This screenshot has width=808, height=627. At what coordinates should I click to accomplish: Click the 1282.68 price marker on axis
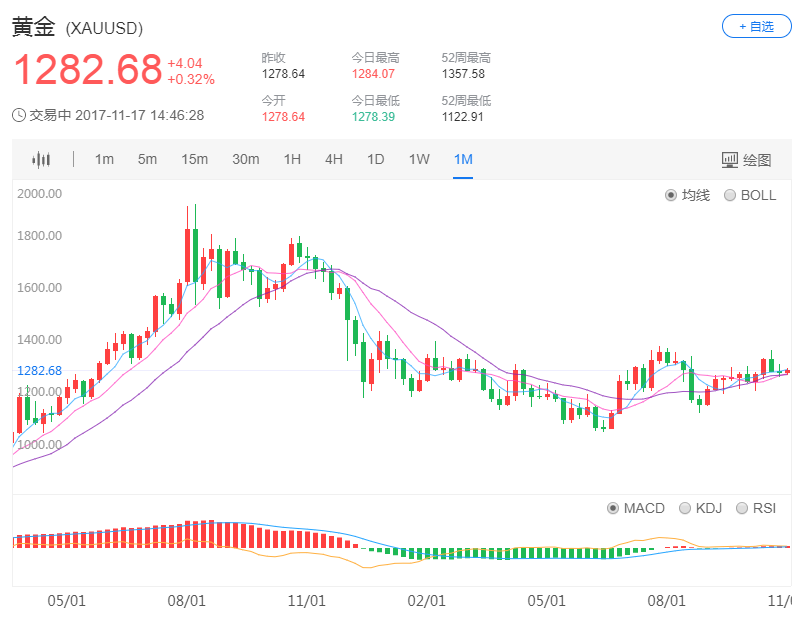(x=39, y=370)
